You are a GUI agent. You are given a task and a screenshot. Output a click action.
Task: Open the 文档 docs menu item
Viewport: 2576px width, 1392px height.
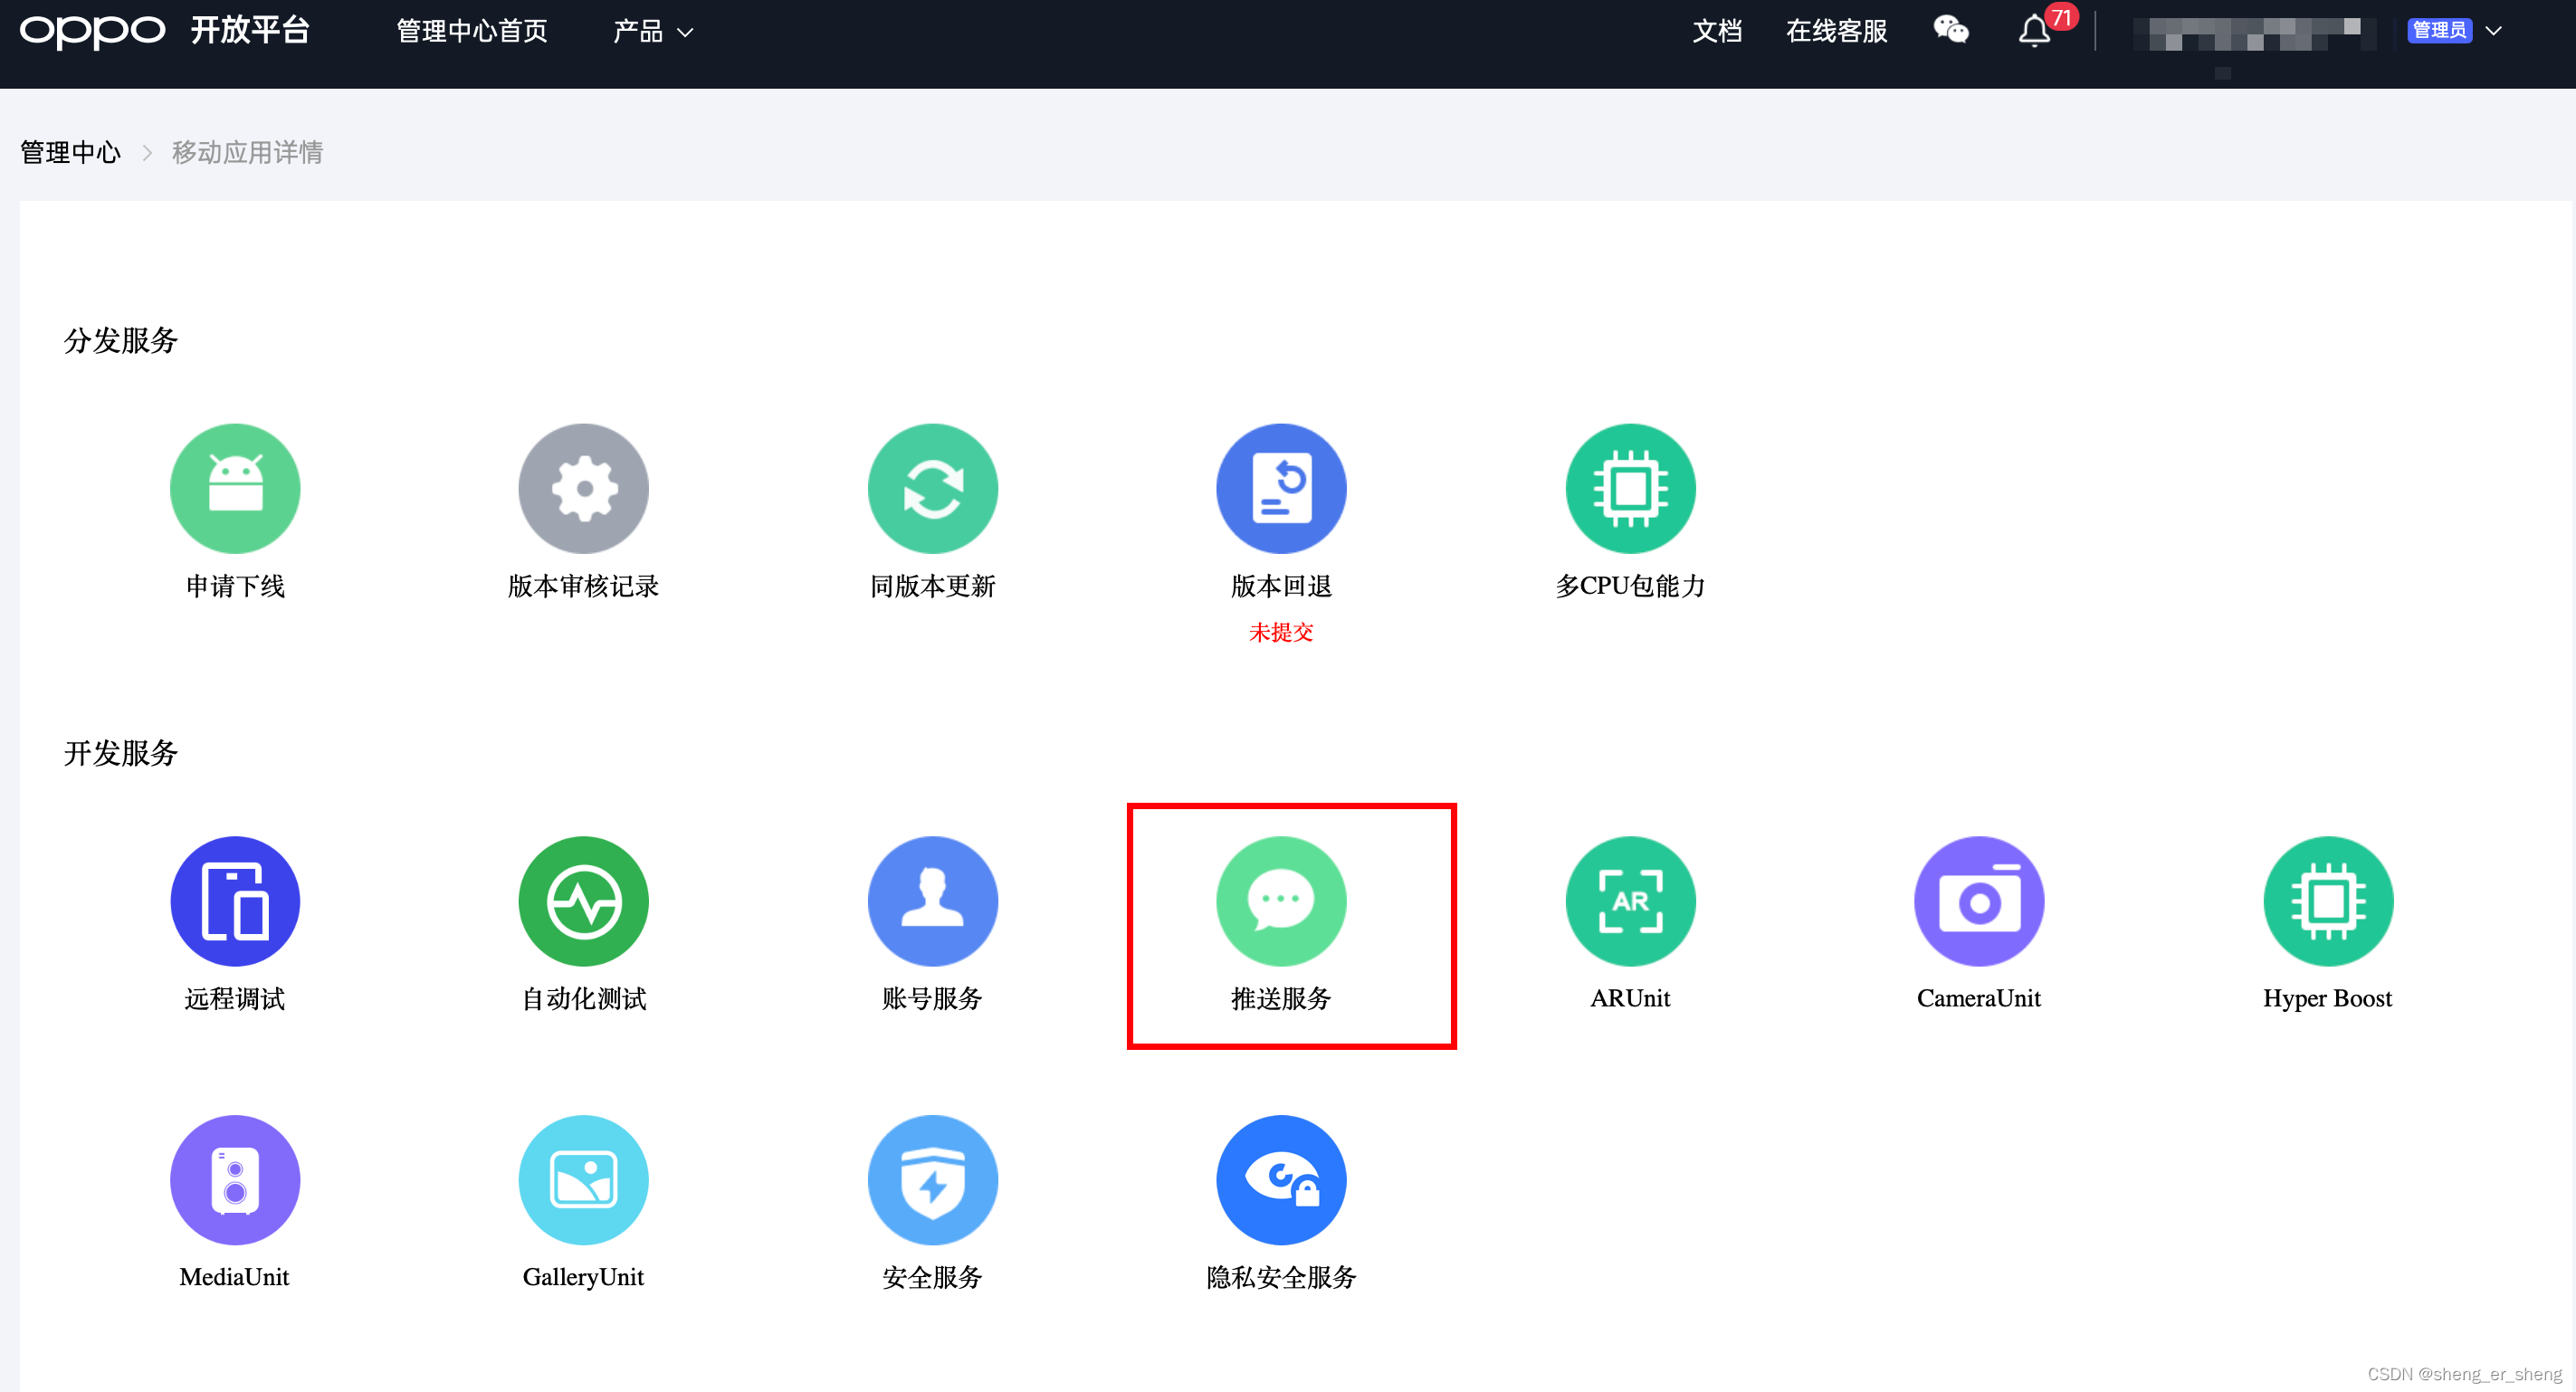coord(1716,32)
